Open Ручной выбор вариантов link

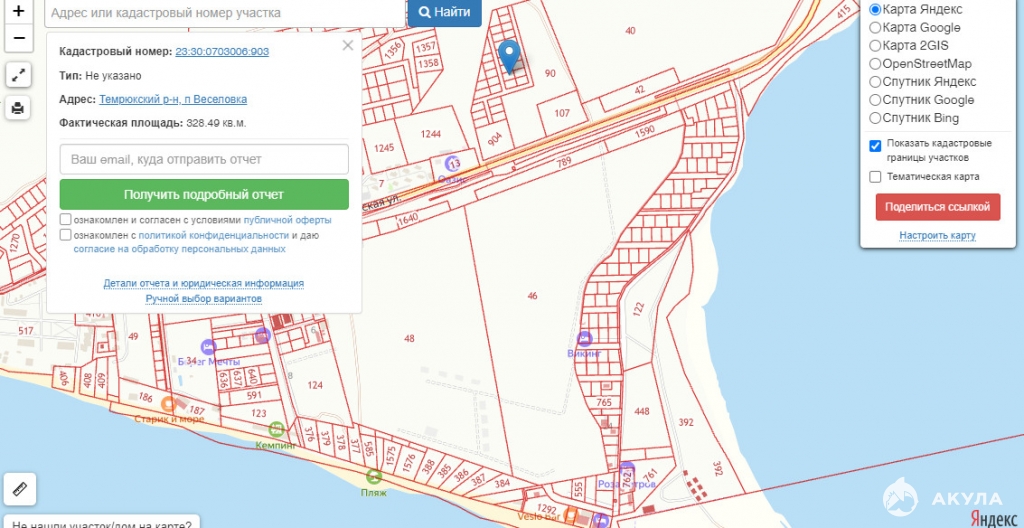(204, 299)
